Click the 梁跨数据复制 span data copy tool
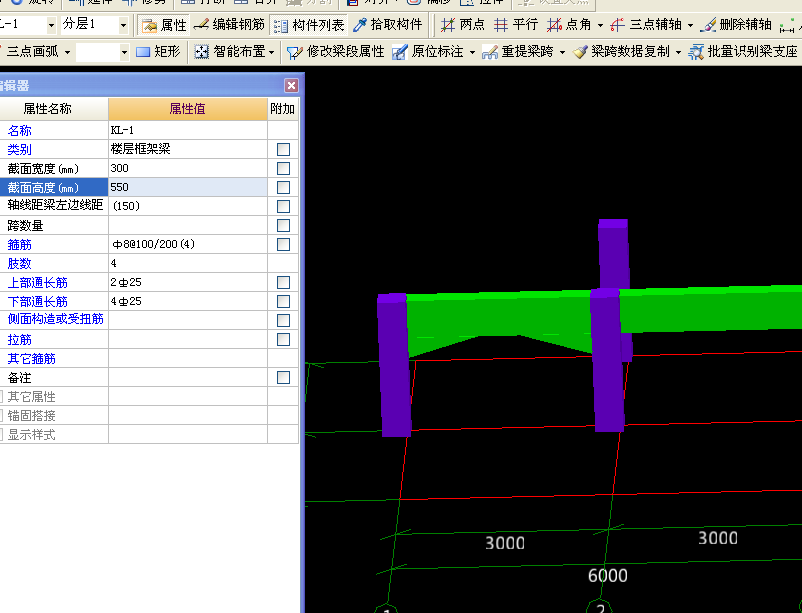Viewport: 802px width, 613px height. (621, 52)
